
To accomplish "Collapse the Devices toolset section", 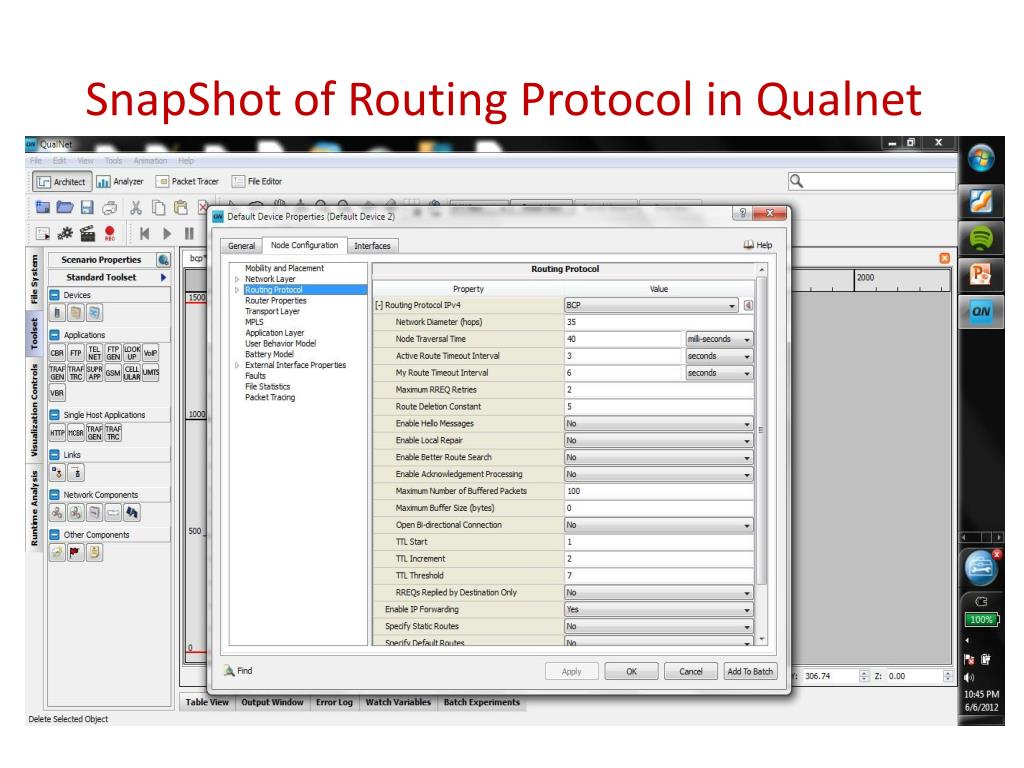I will (x=55, y=295).
